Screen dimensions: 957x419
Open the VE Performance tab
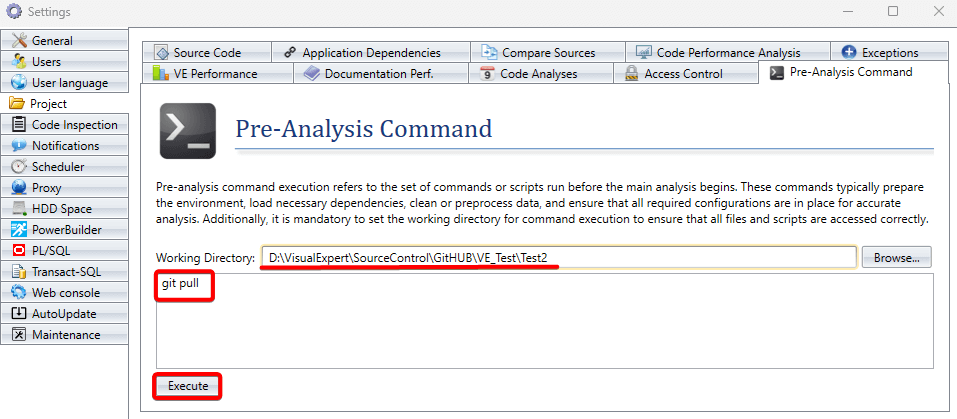pos(218,73)
